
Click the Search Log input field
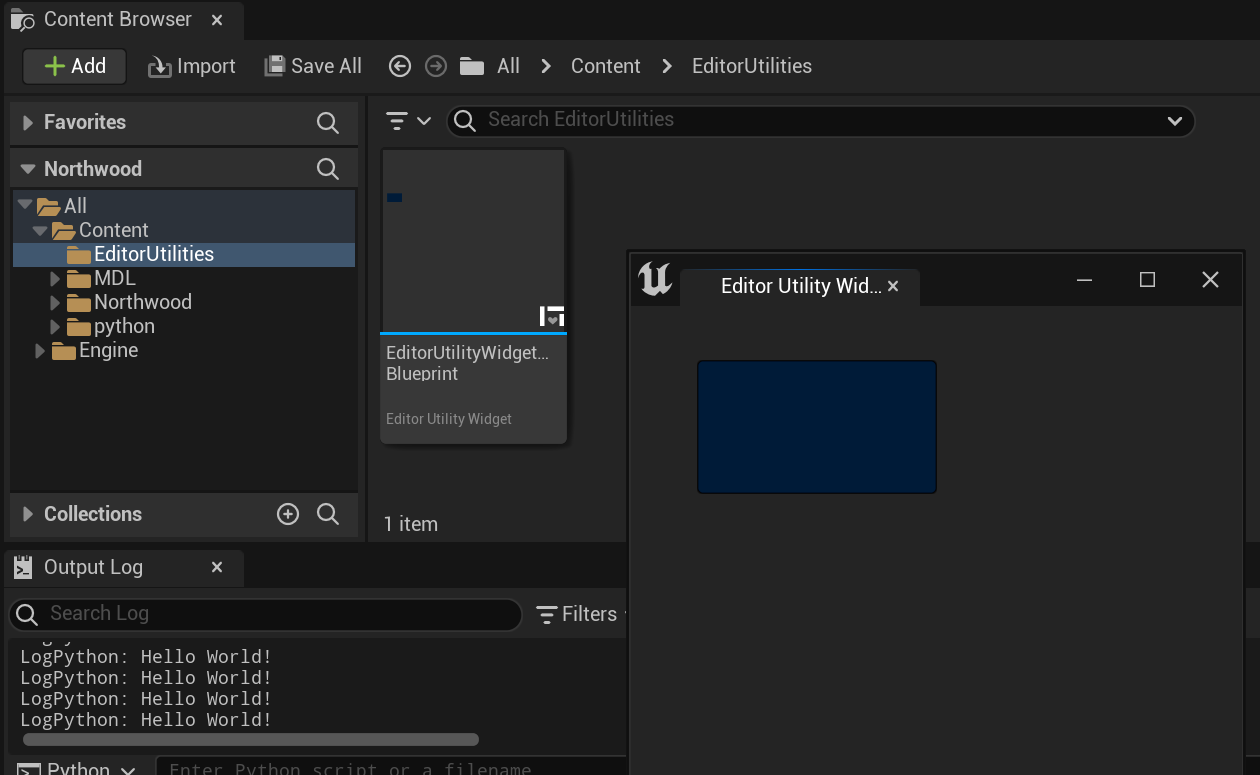[x=265, y=614]
